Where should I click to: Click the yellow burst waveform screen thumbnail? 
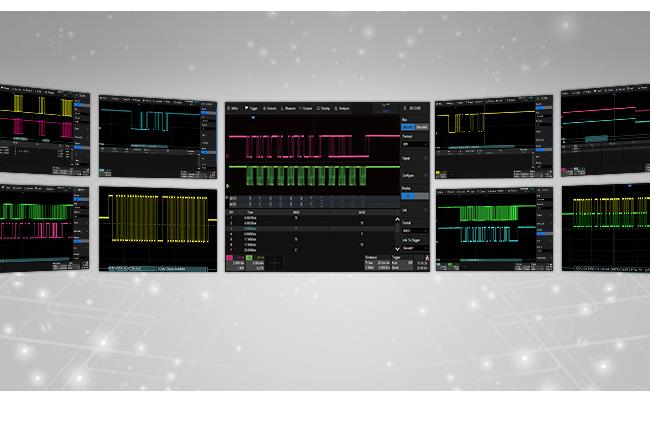point(158,229)
